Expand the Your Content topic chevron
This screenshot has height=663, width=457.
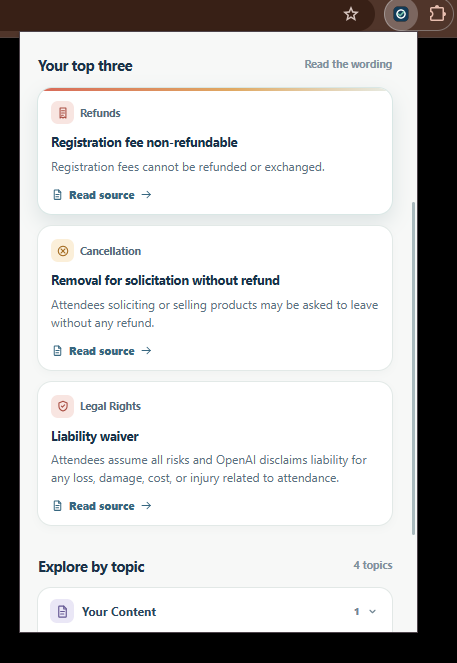[372, 611]
